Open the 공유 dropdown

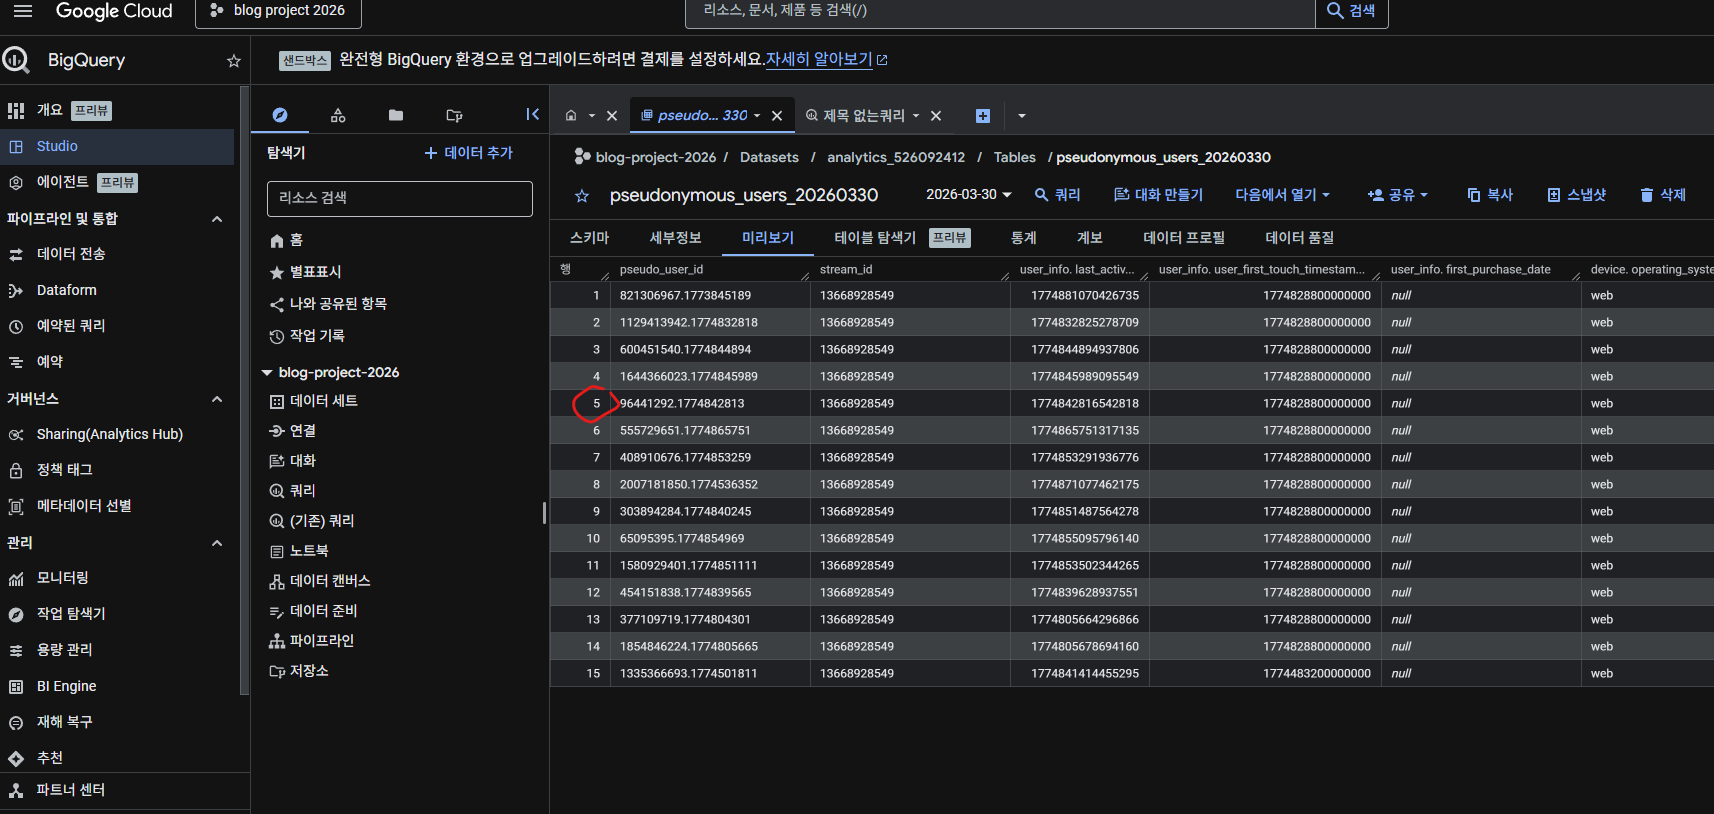click(x=1397, y=195)
